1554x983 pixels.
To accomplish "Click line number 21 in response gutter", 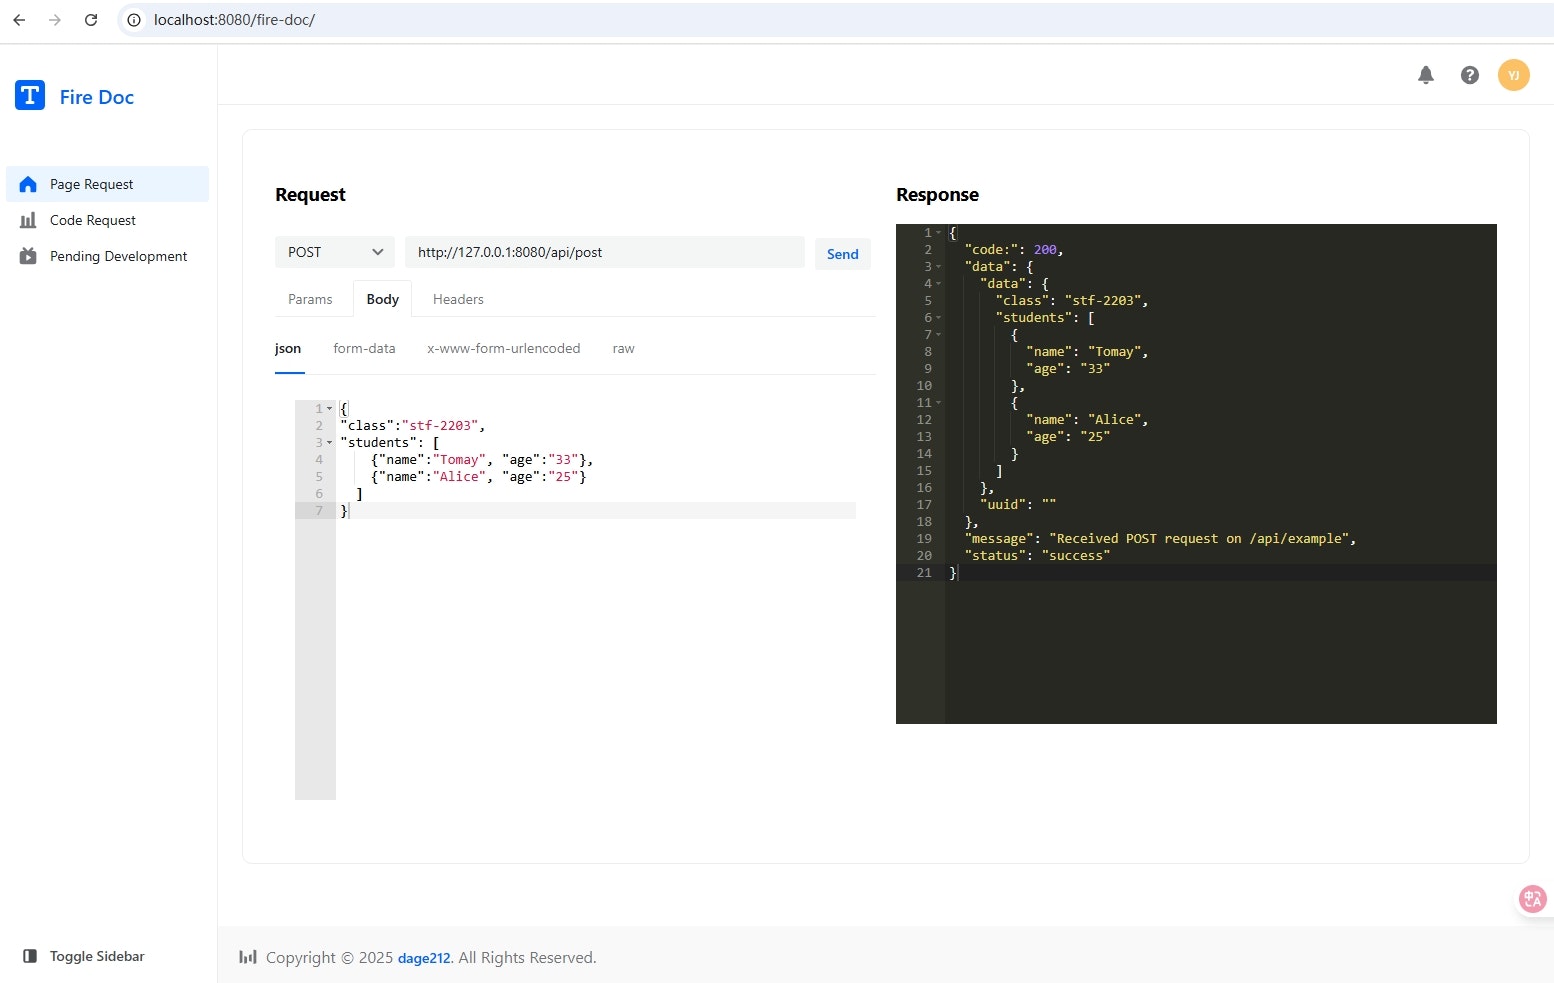I will coord(924,572).
